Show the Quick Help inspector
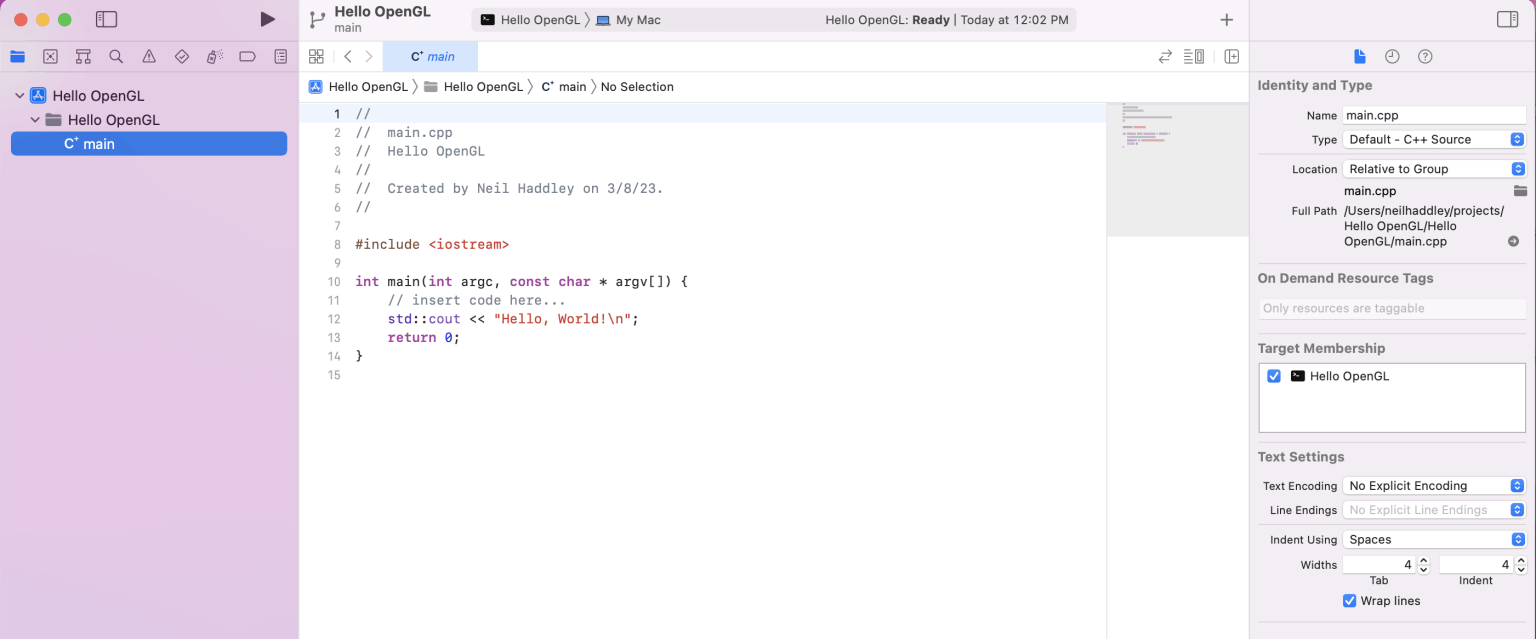Viewport: 1536px width, 639px height. click(1425, 56)
